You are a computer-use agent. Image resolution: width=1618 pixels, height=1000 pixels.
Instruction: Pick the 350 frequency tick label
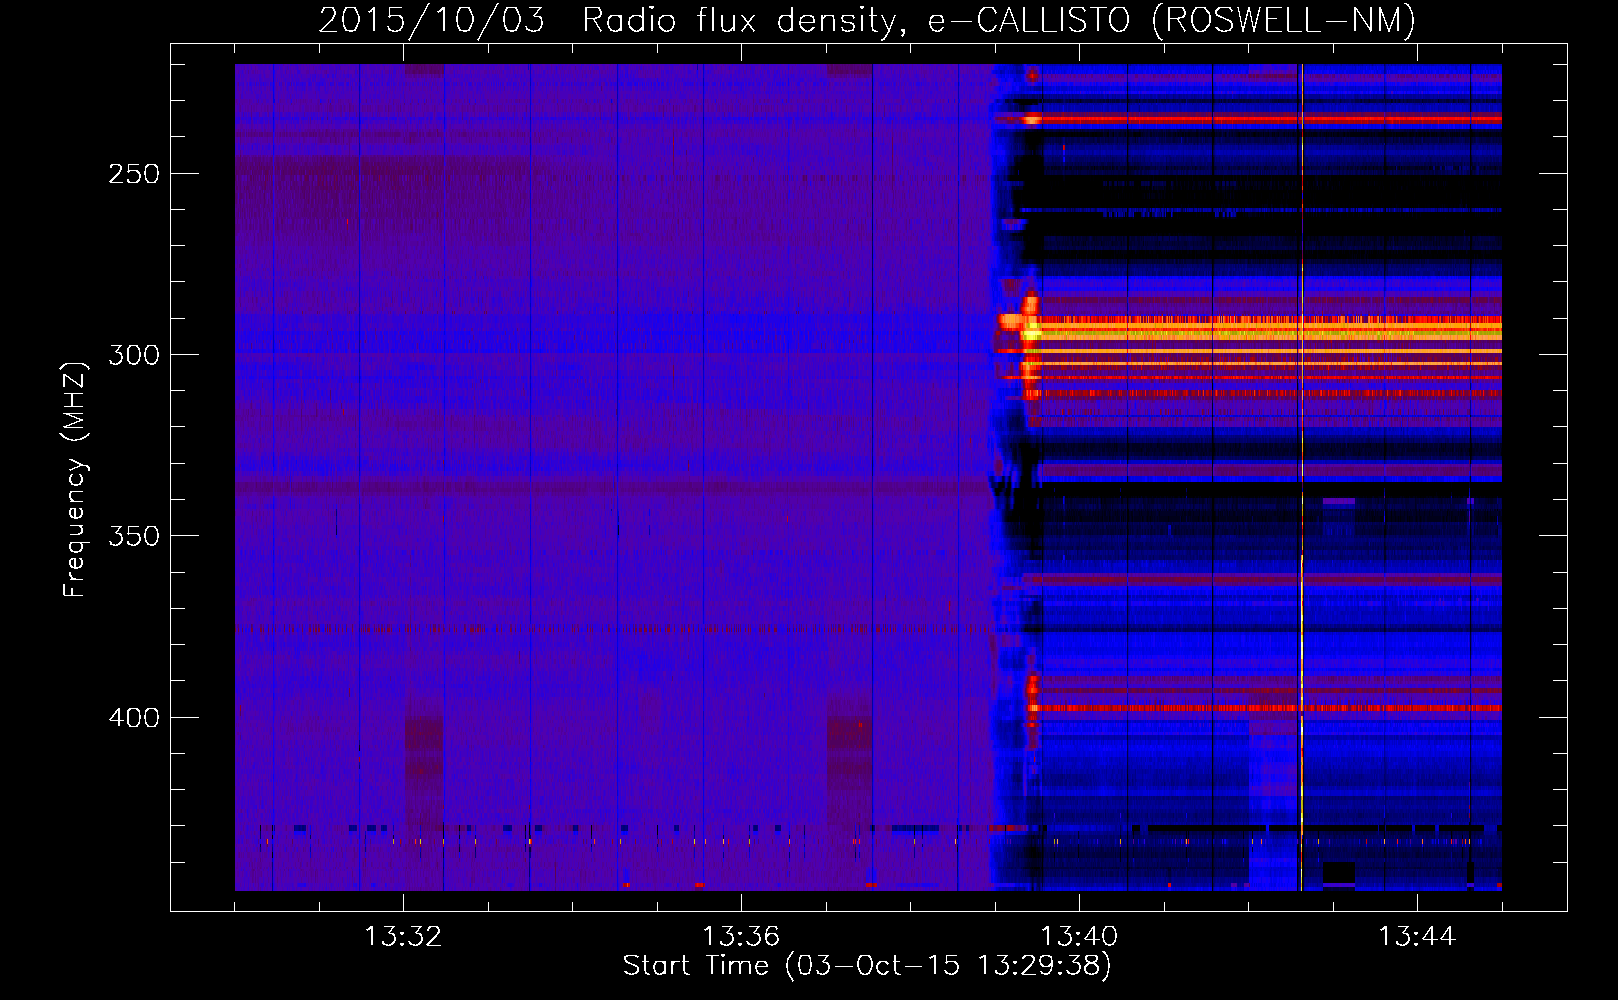(x=134, y=537)
